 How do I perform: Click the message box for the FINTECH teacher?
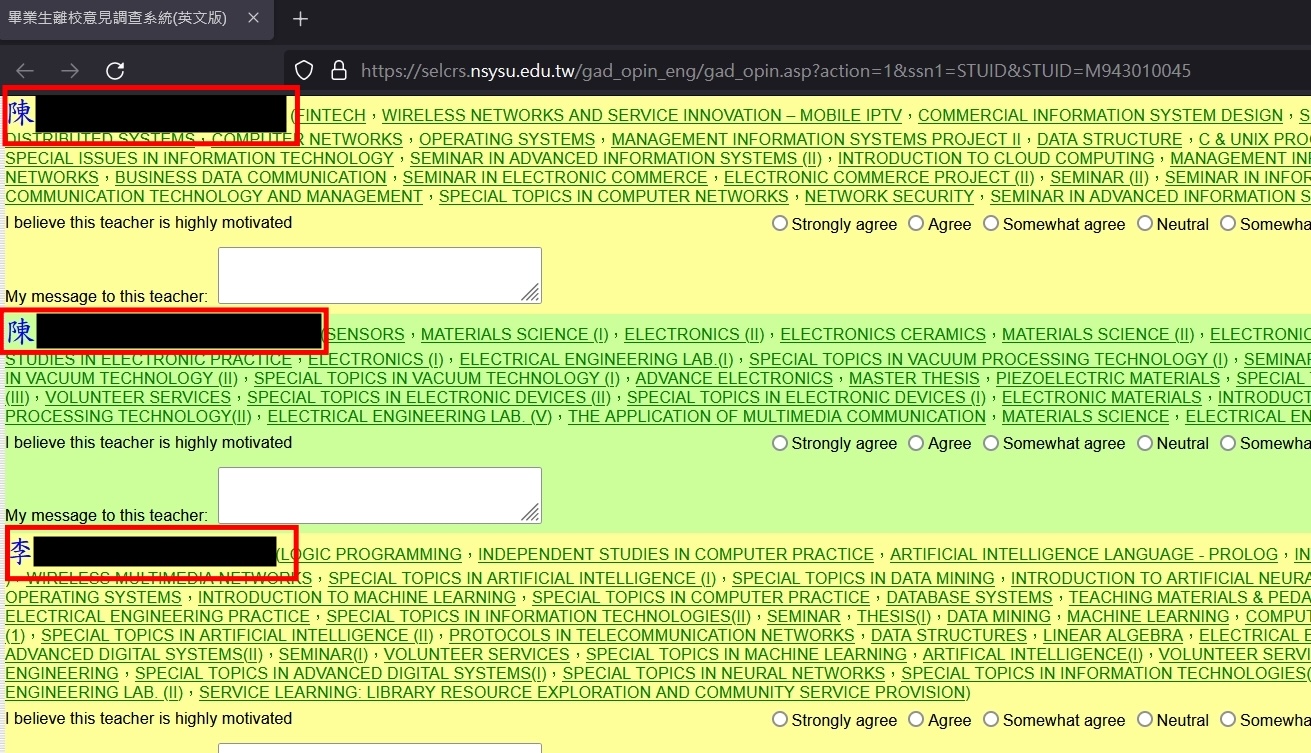[x=380, y=275]
